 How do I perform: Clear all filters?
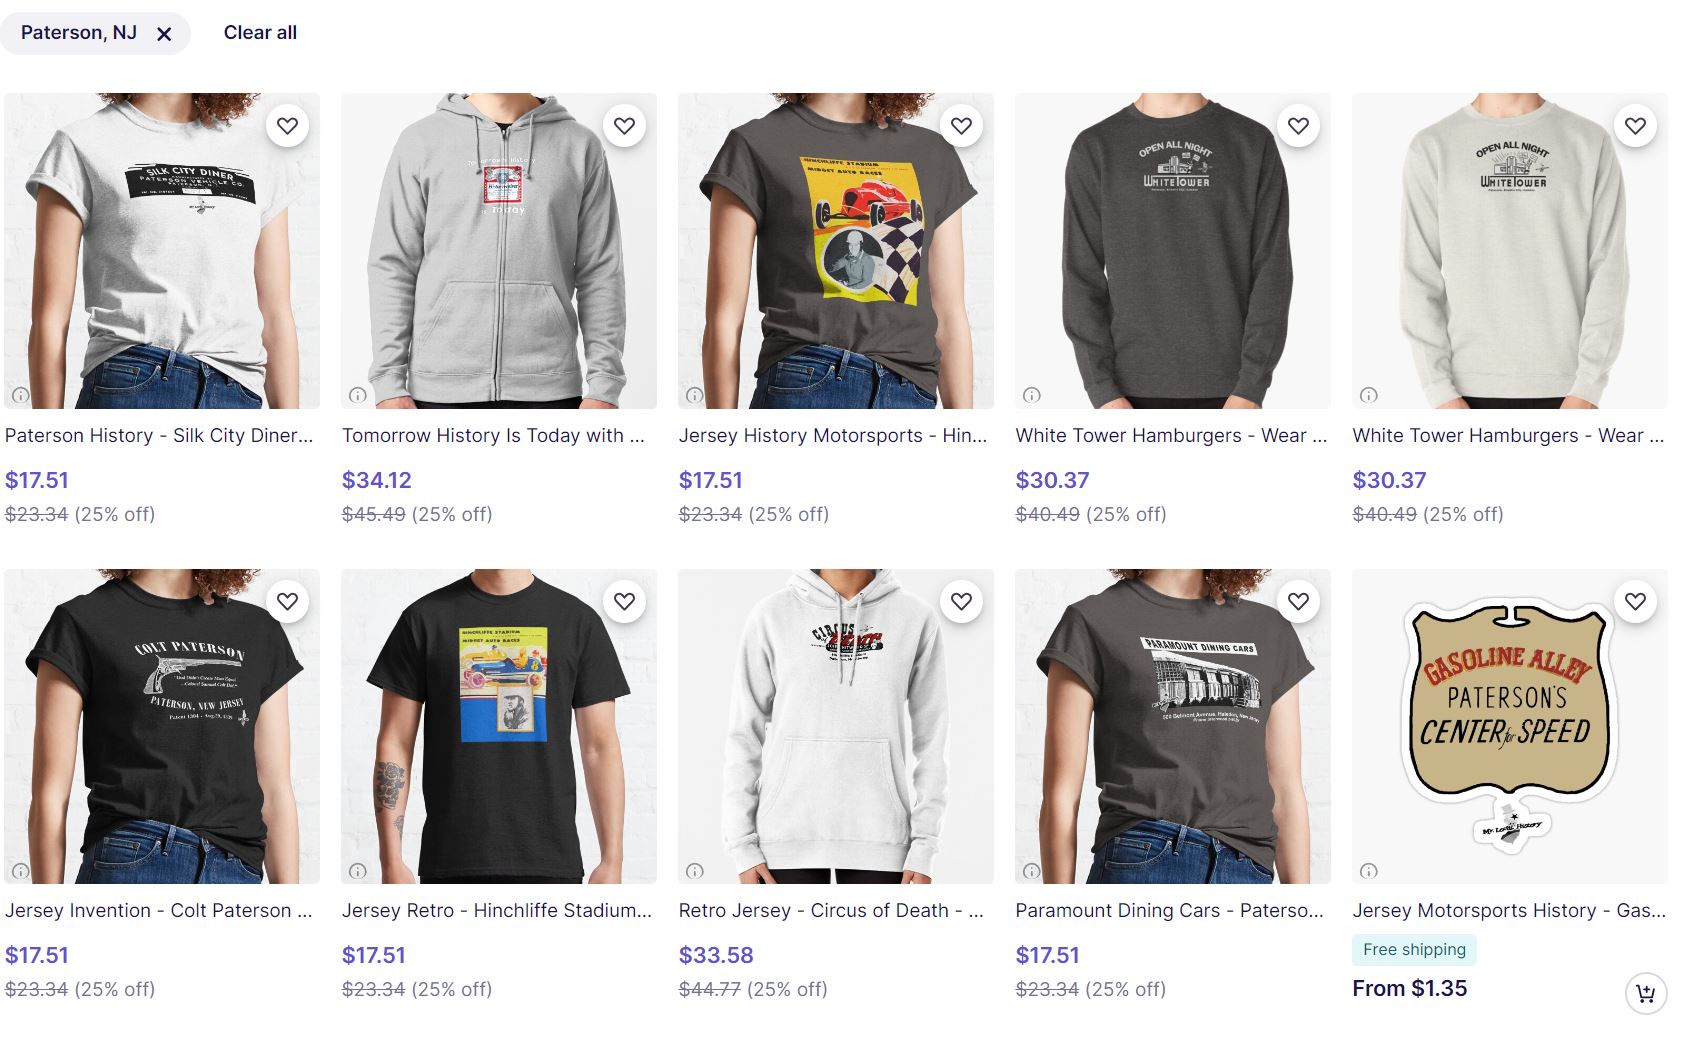click(x=260, y=33)
